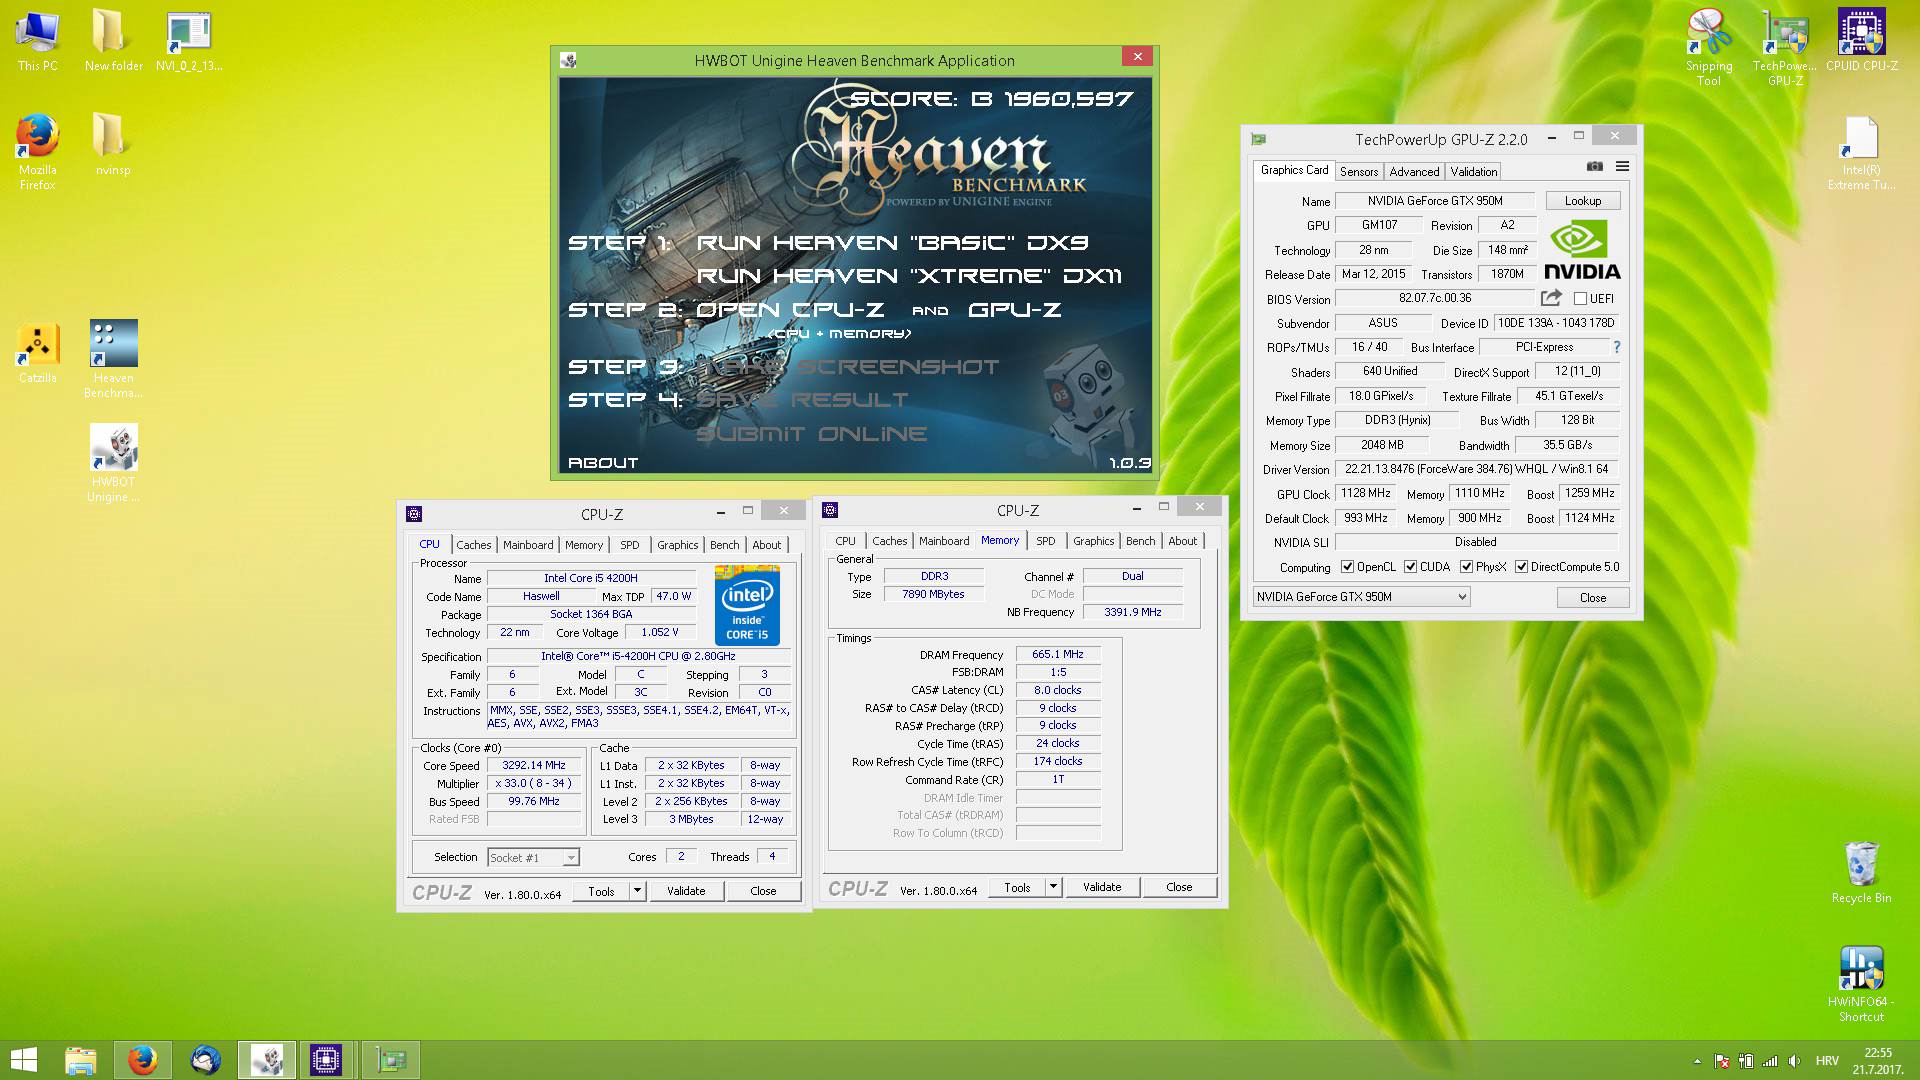The image size is (1920, 1080).
Task: Launch Mozilla Firefox desktop shortcut
Action: (37, 152)
